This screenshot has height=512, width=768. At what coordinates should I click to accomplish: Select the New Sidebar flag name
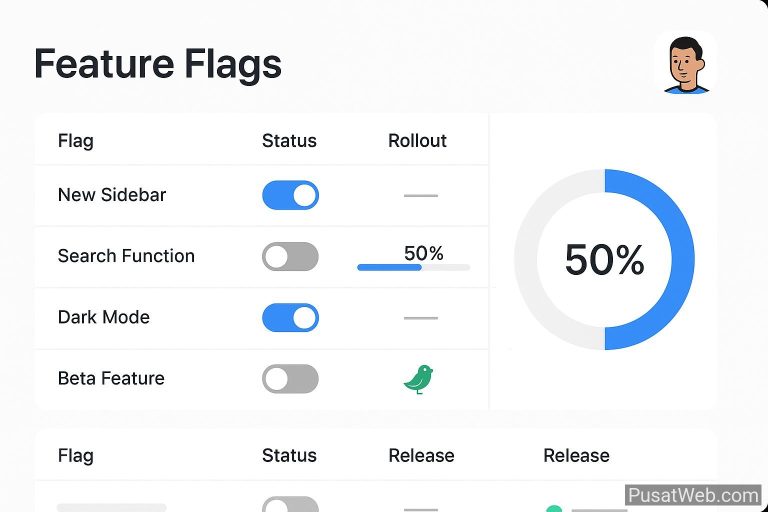click(112, 195)
